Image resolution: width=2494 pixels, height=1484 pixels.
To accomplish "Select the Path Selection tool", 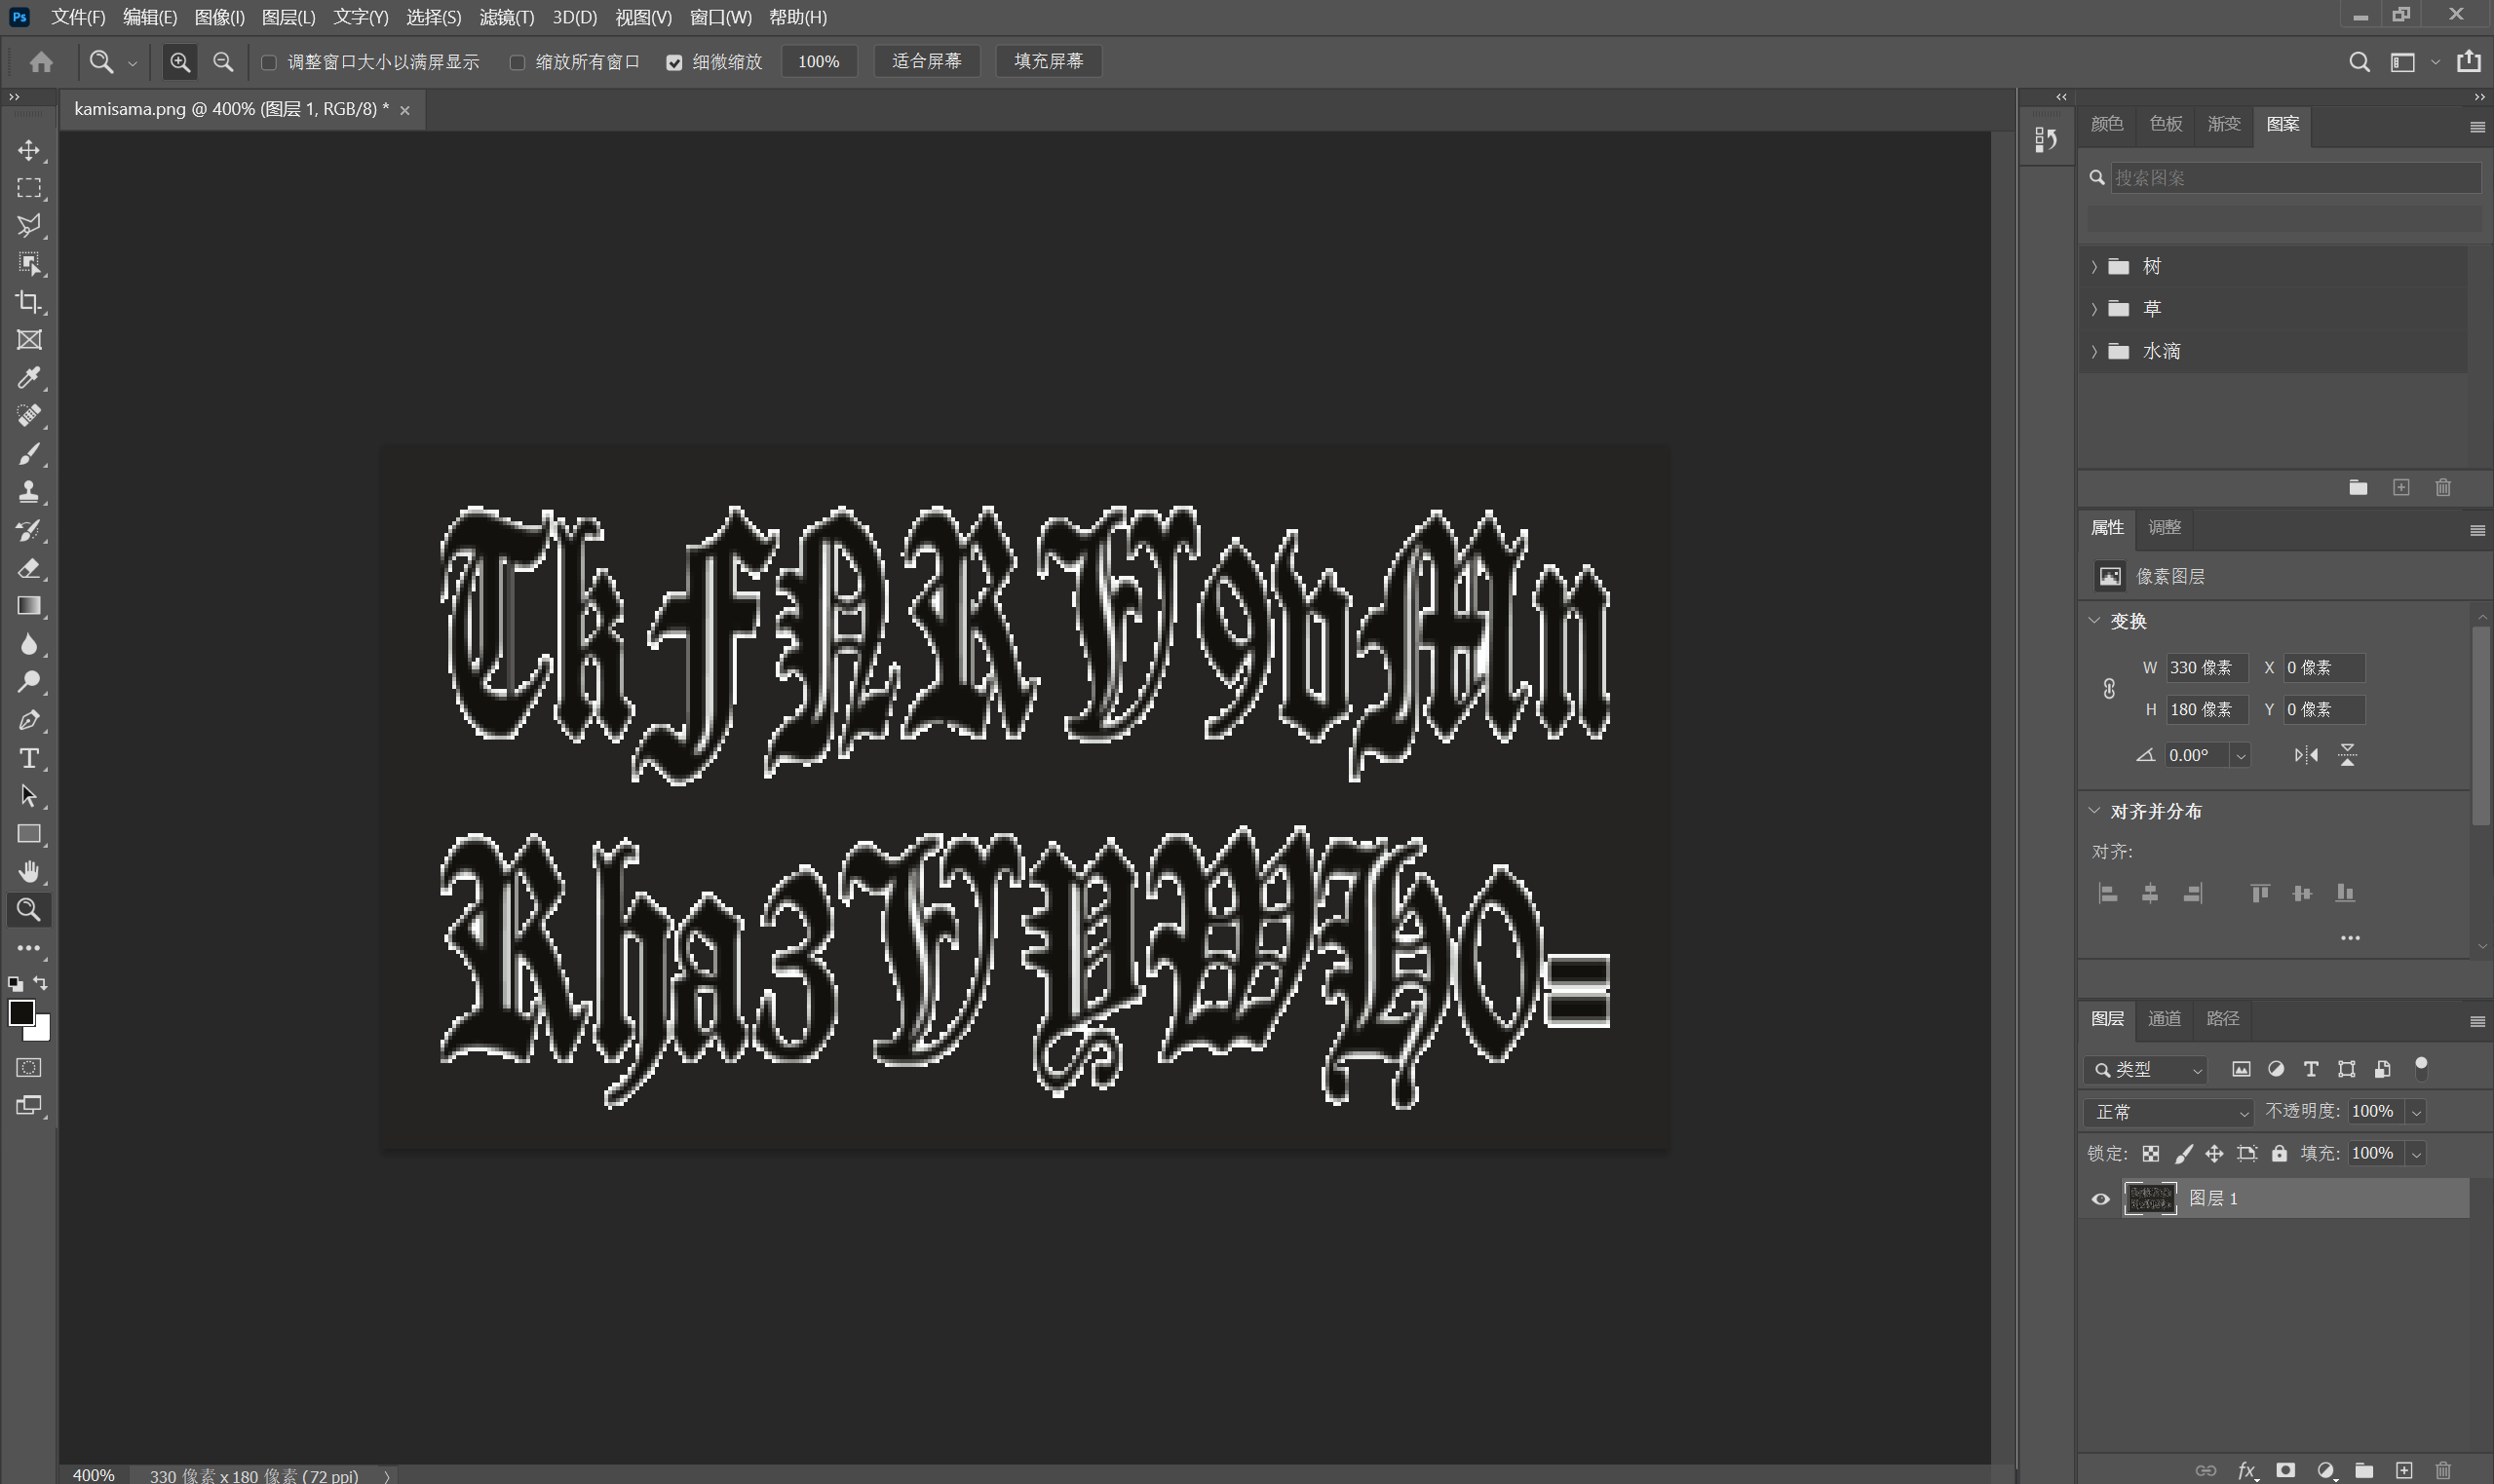I will 29,796.
